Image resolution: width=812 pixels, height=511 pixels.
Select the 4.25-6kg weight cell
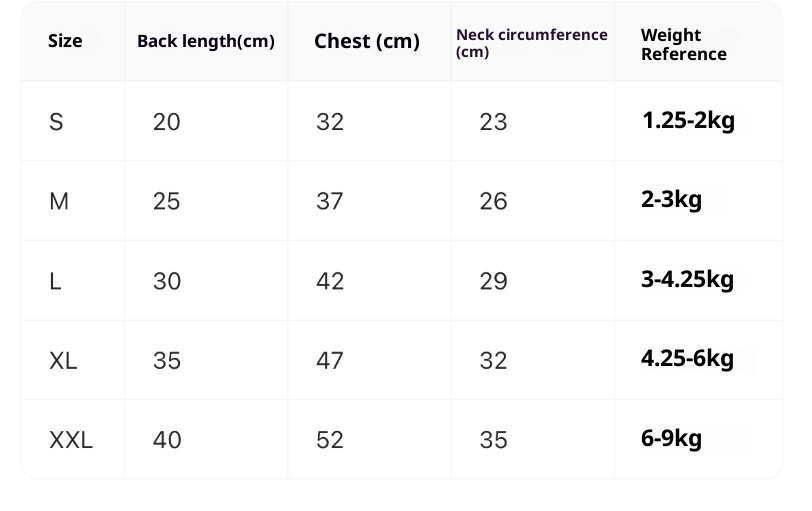pyautogui.click(x=687, y=358)
